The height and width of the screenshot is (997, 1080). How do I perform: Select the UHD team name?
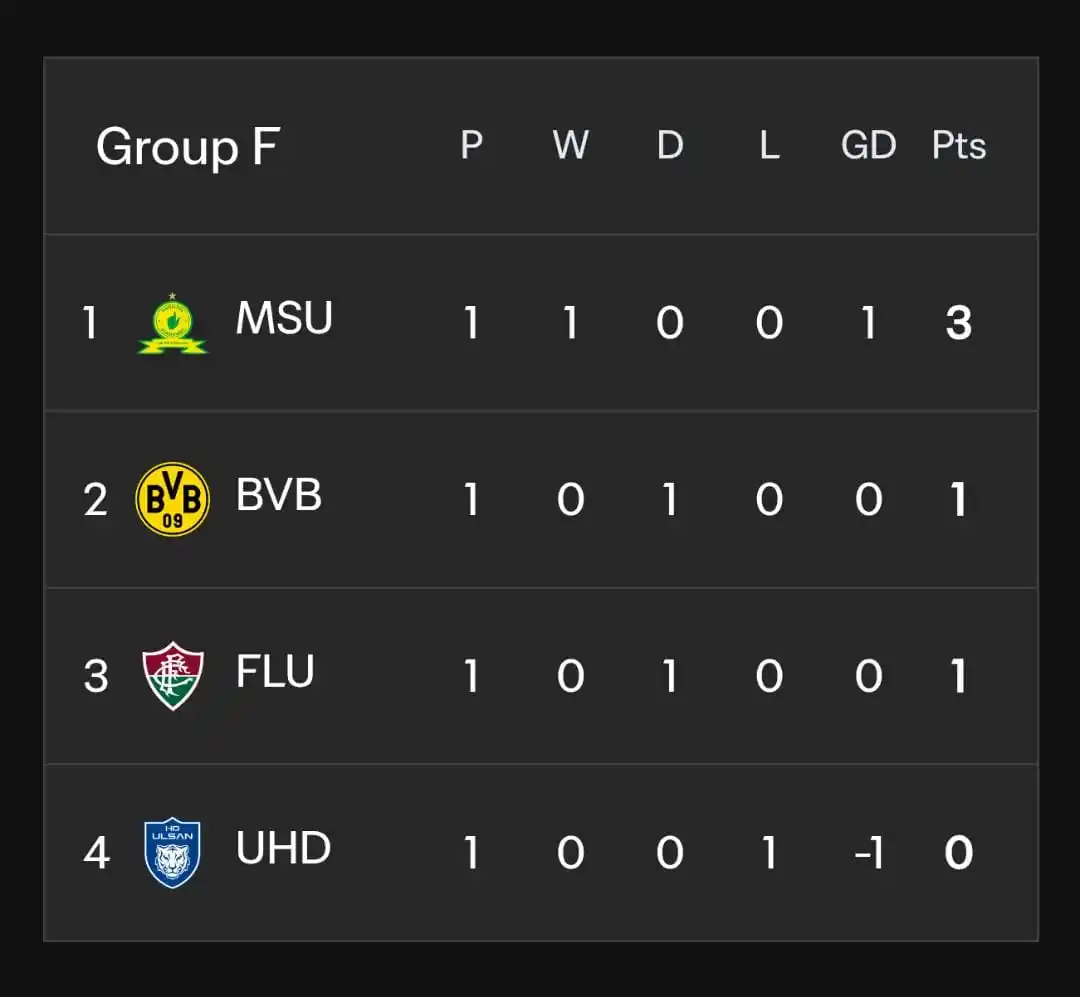coord(283,847)
